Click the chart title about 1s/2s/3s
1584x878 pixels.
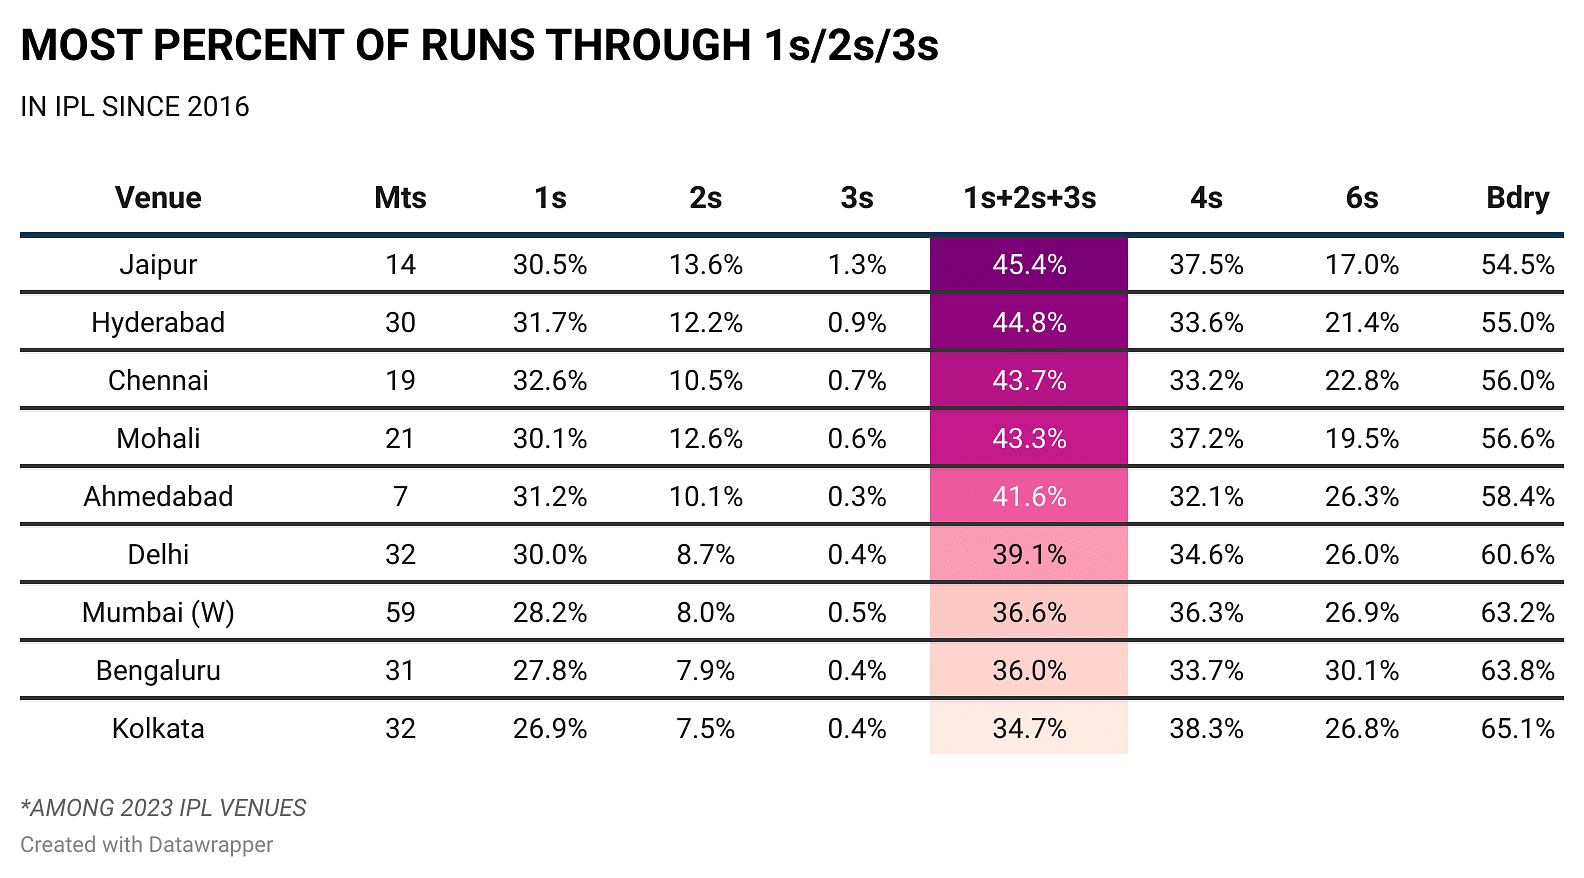click(479, 46)
